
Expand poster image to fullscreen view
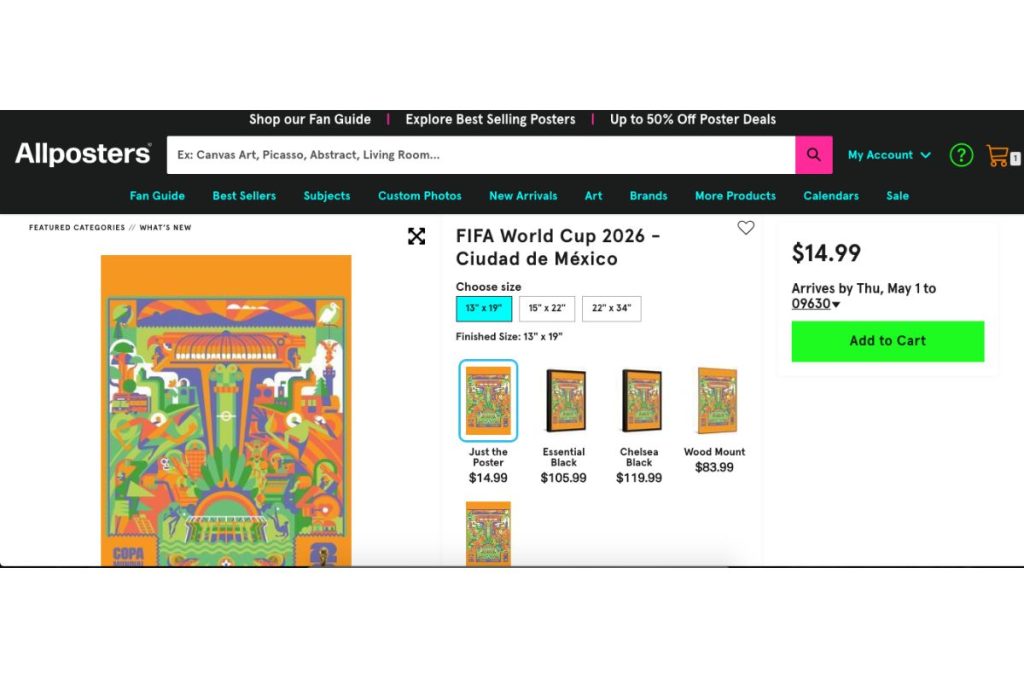click(416, 236)
